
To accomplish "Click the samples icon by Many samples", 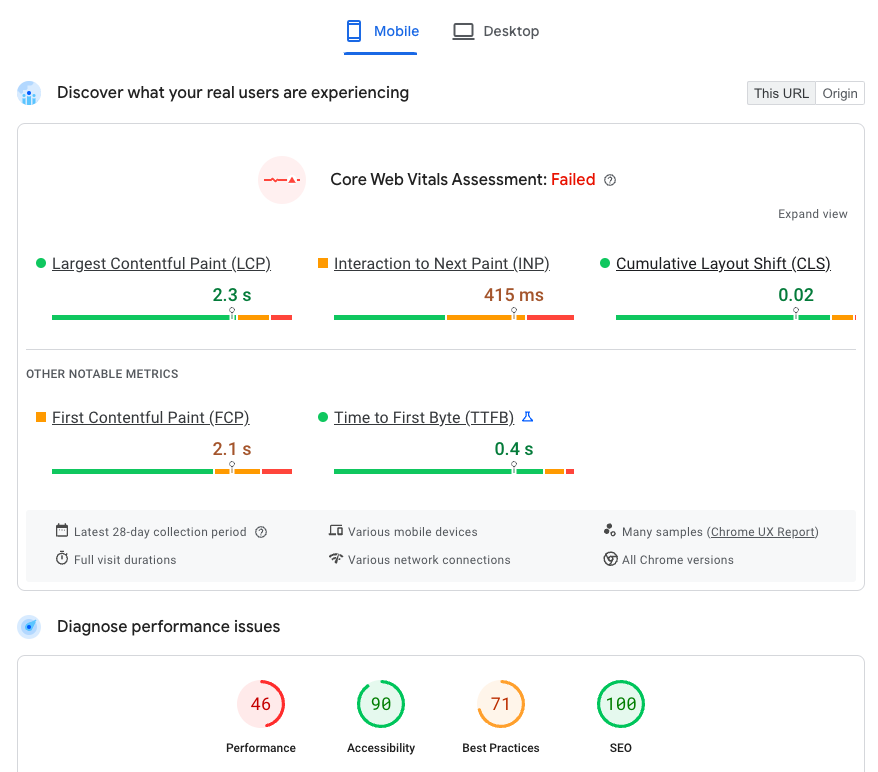I will (x=610, y=530).
